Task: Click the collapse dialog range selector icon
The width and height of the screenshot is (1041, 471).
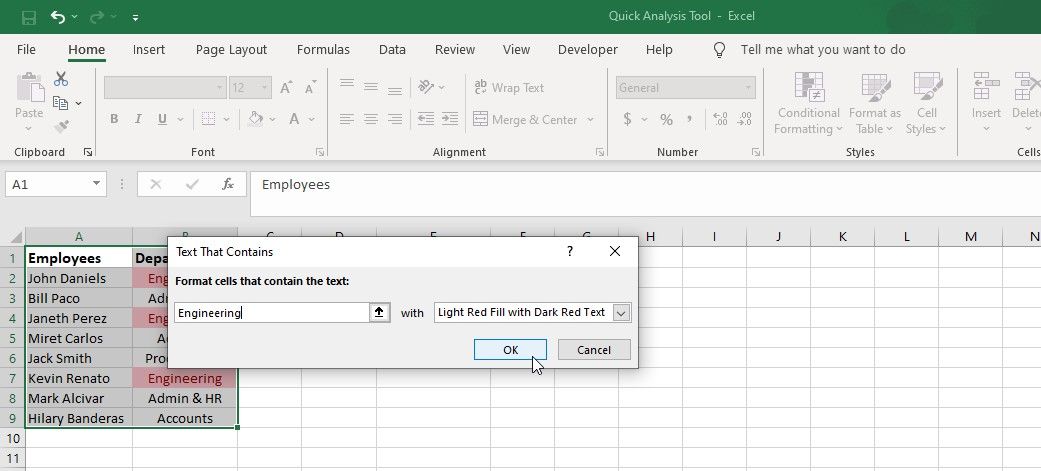Action: [x=379, y=312]
